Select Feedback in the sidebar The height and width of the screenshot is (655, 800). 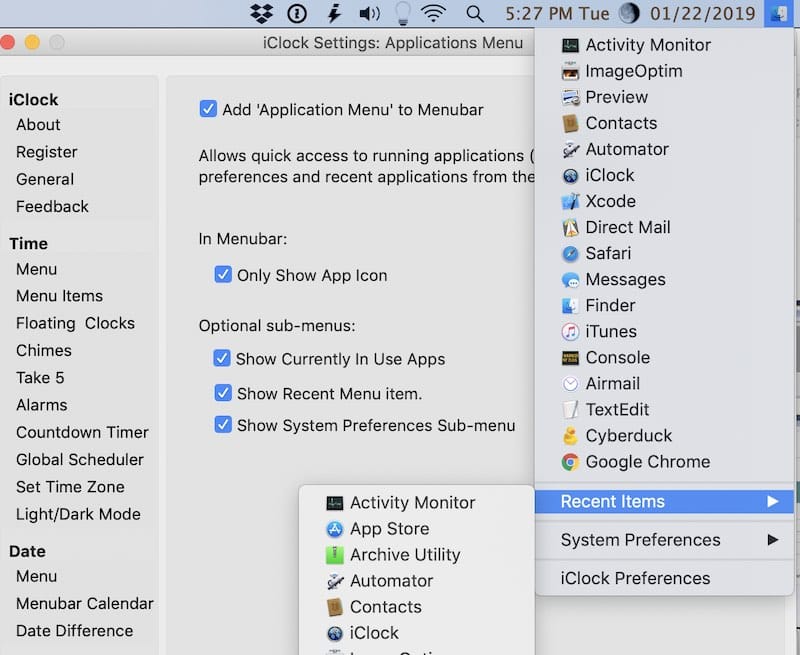pyautogui.click(x=52, y=207)
